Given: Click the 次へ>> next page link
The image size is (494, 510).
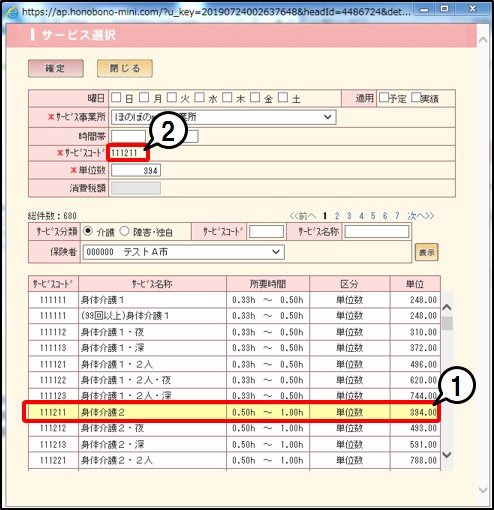Looking at the screenshot, I should [420, 216].
